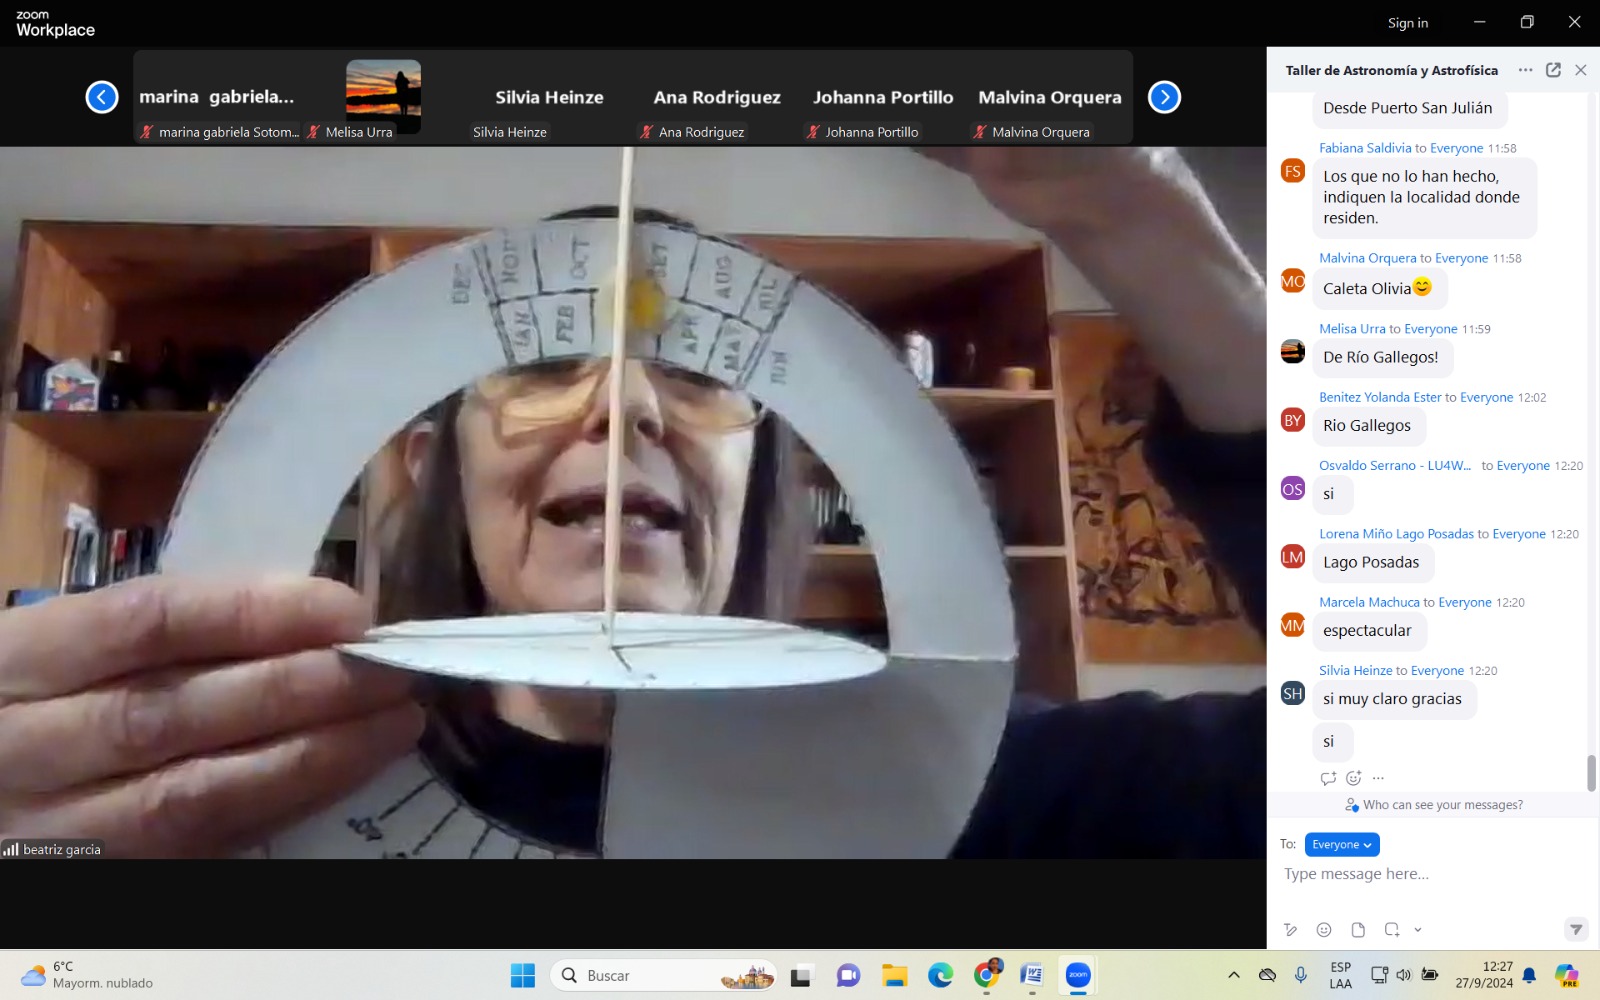Click SH avatar of Silvia Heinze
Screen dimensions: 1600x1000
click(1293, 693)
